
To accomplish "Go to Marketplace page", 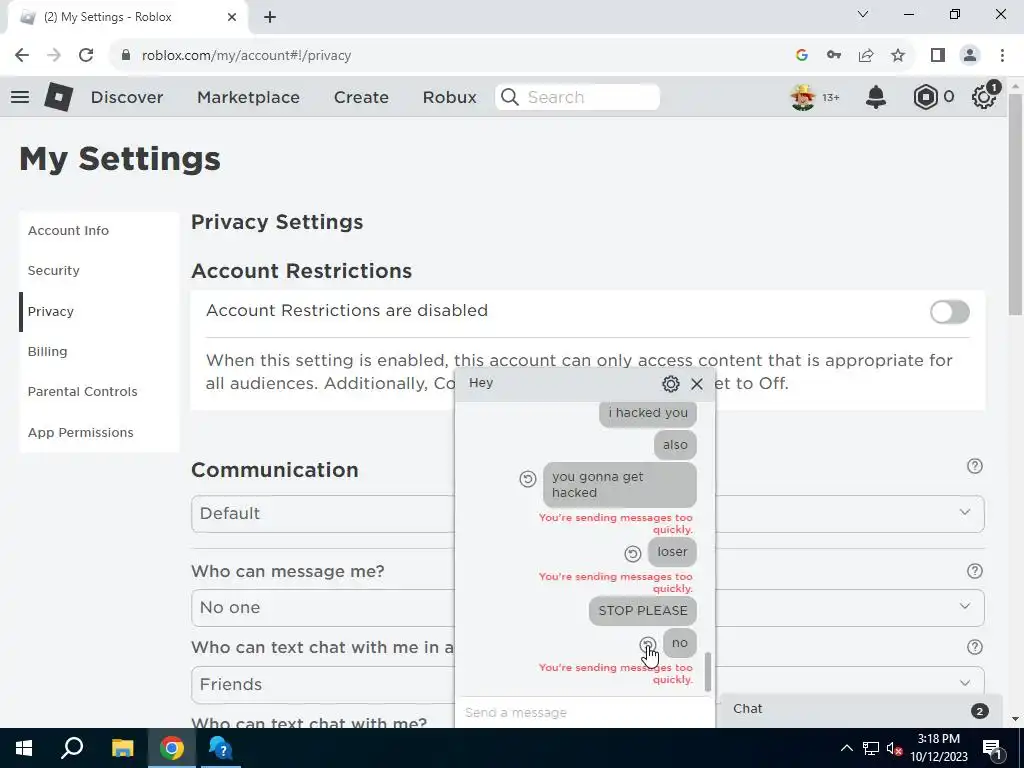I will tap(248, 97).
